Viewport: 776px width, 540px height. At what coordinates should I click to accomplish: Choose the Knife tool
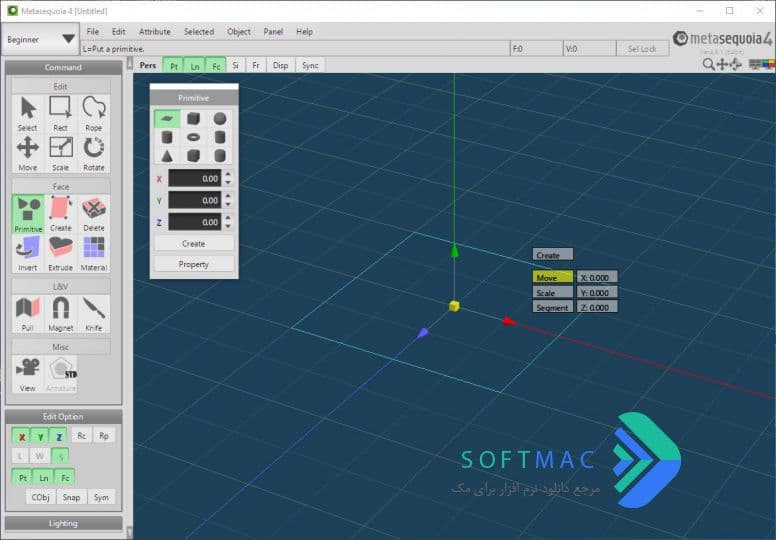coord(94,314)
